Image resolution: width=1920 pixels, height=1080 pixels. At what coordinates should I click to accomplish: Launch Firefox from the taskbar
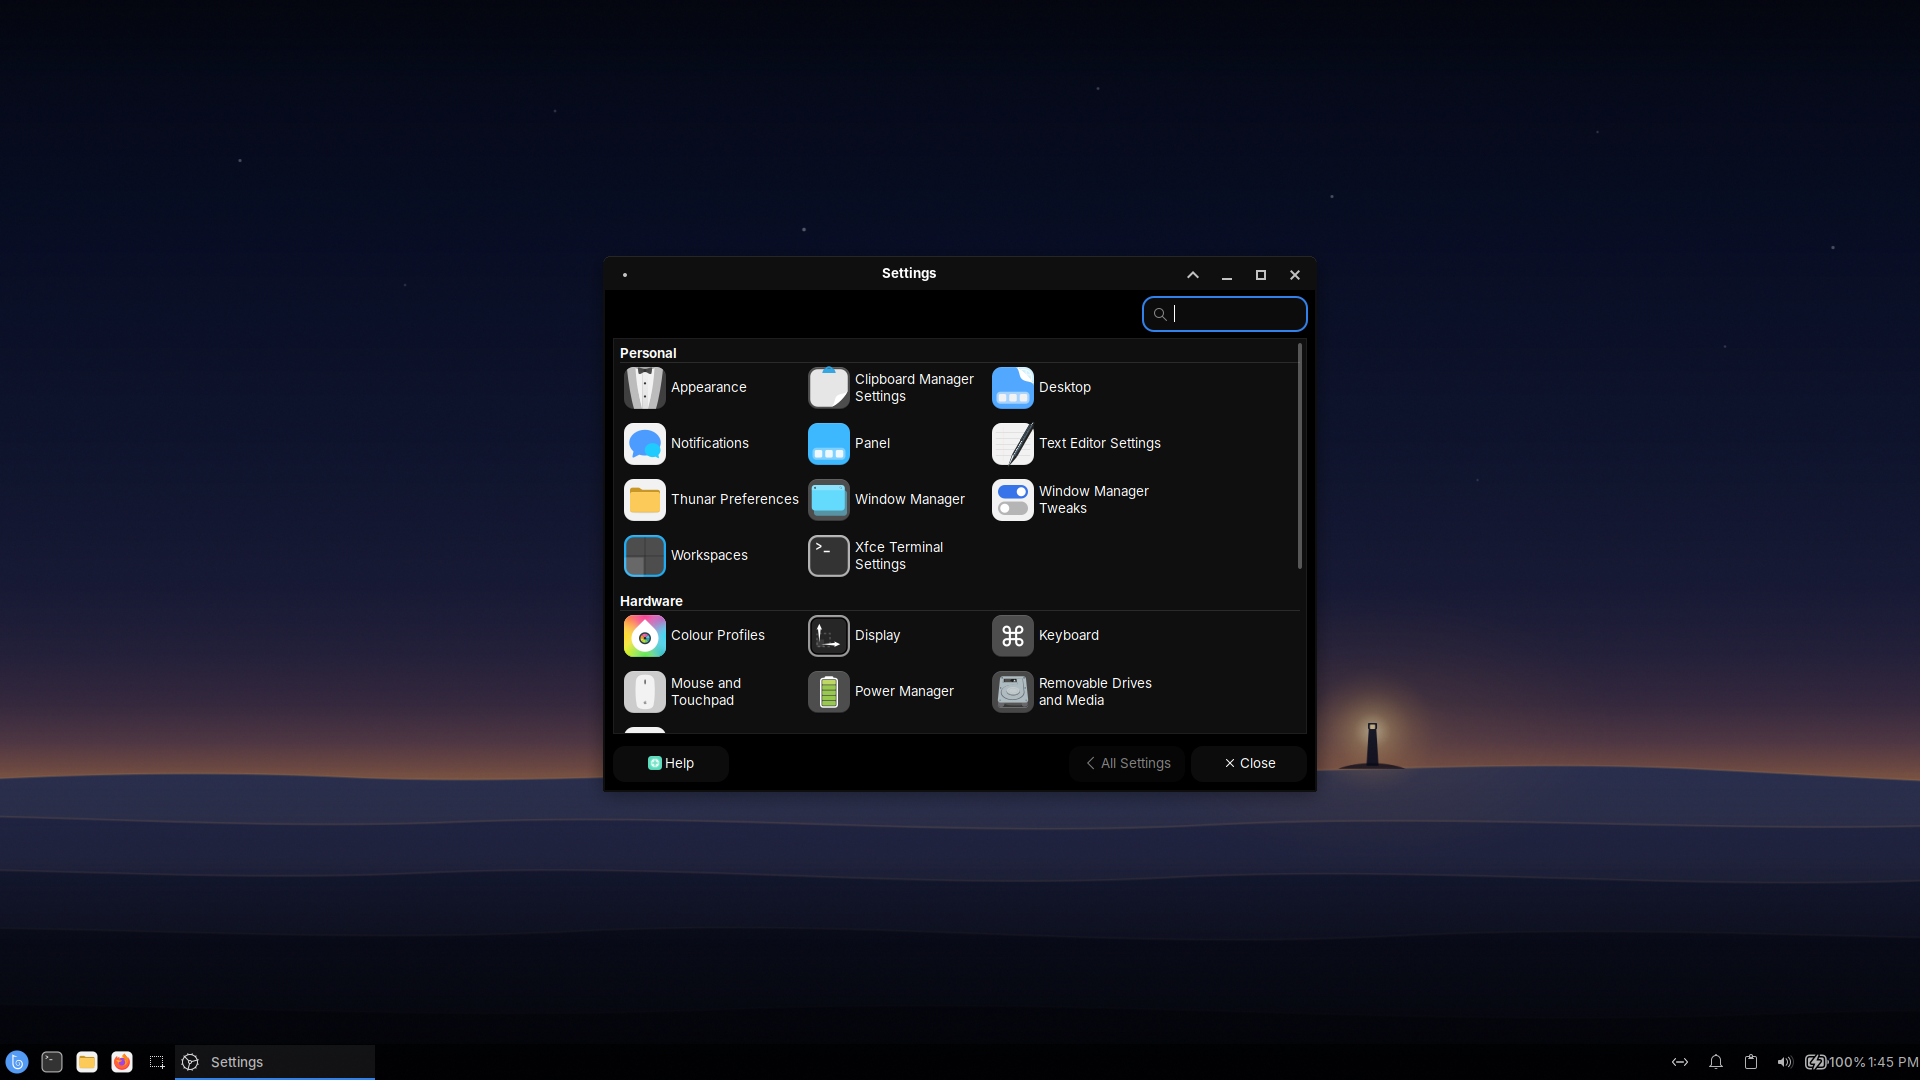[x=122, y=1062]
